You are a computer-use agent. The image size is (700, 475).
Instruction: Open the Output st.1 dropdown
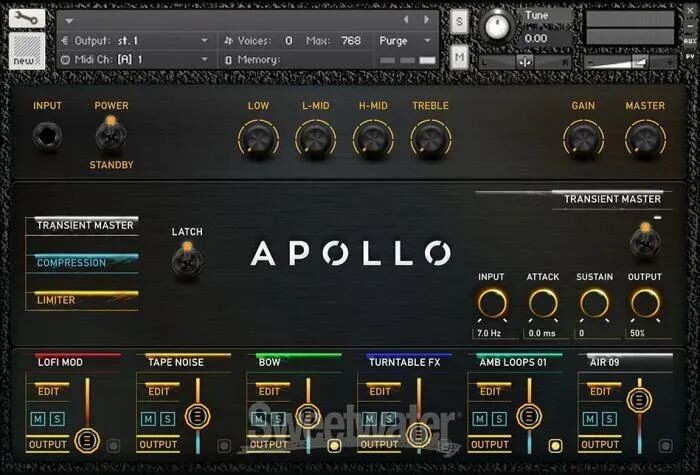coord(134,41)
